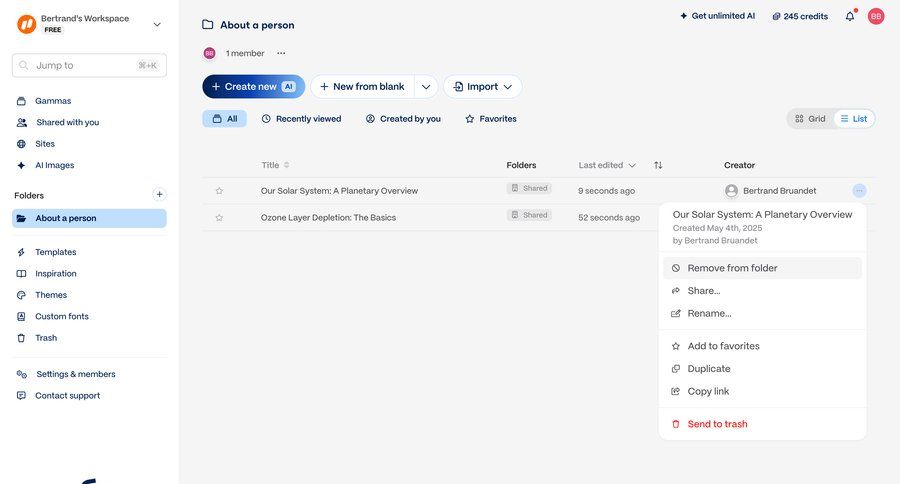This screenshot has width=900, height=484.
Task: Star Ozone Layer Depletion row as favorite
Action: pos(219,218)
